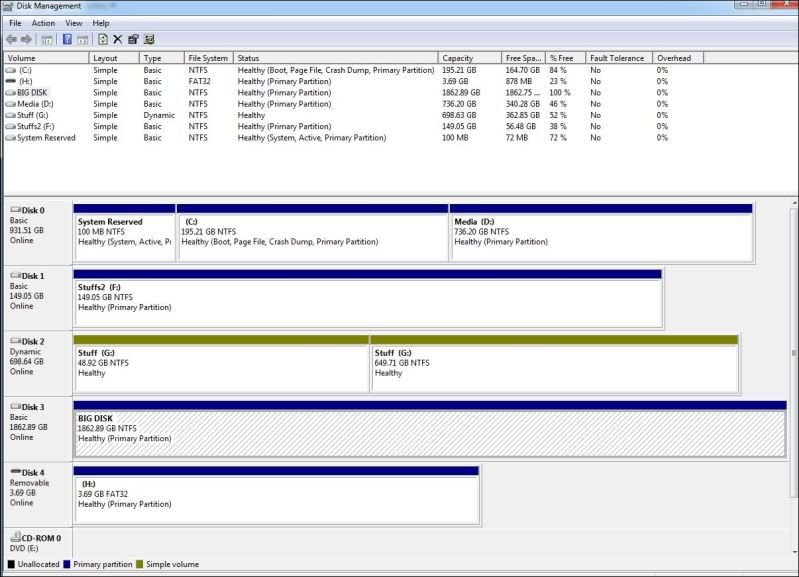The width and height of the screenshot is (799, 577).
Task: Sort by the Fault Tolerance column header
Action: pyautogui.click(x=619, y=58)
